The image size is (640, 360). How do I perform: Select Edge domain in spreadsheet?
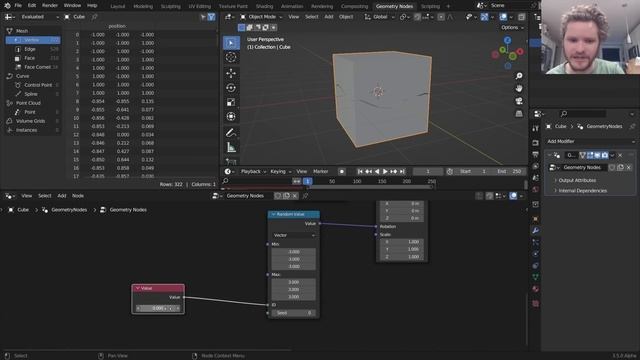33,49
